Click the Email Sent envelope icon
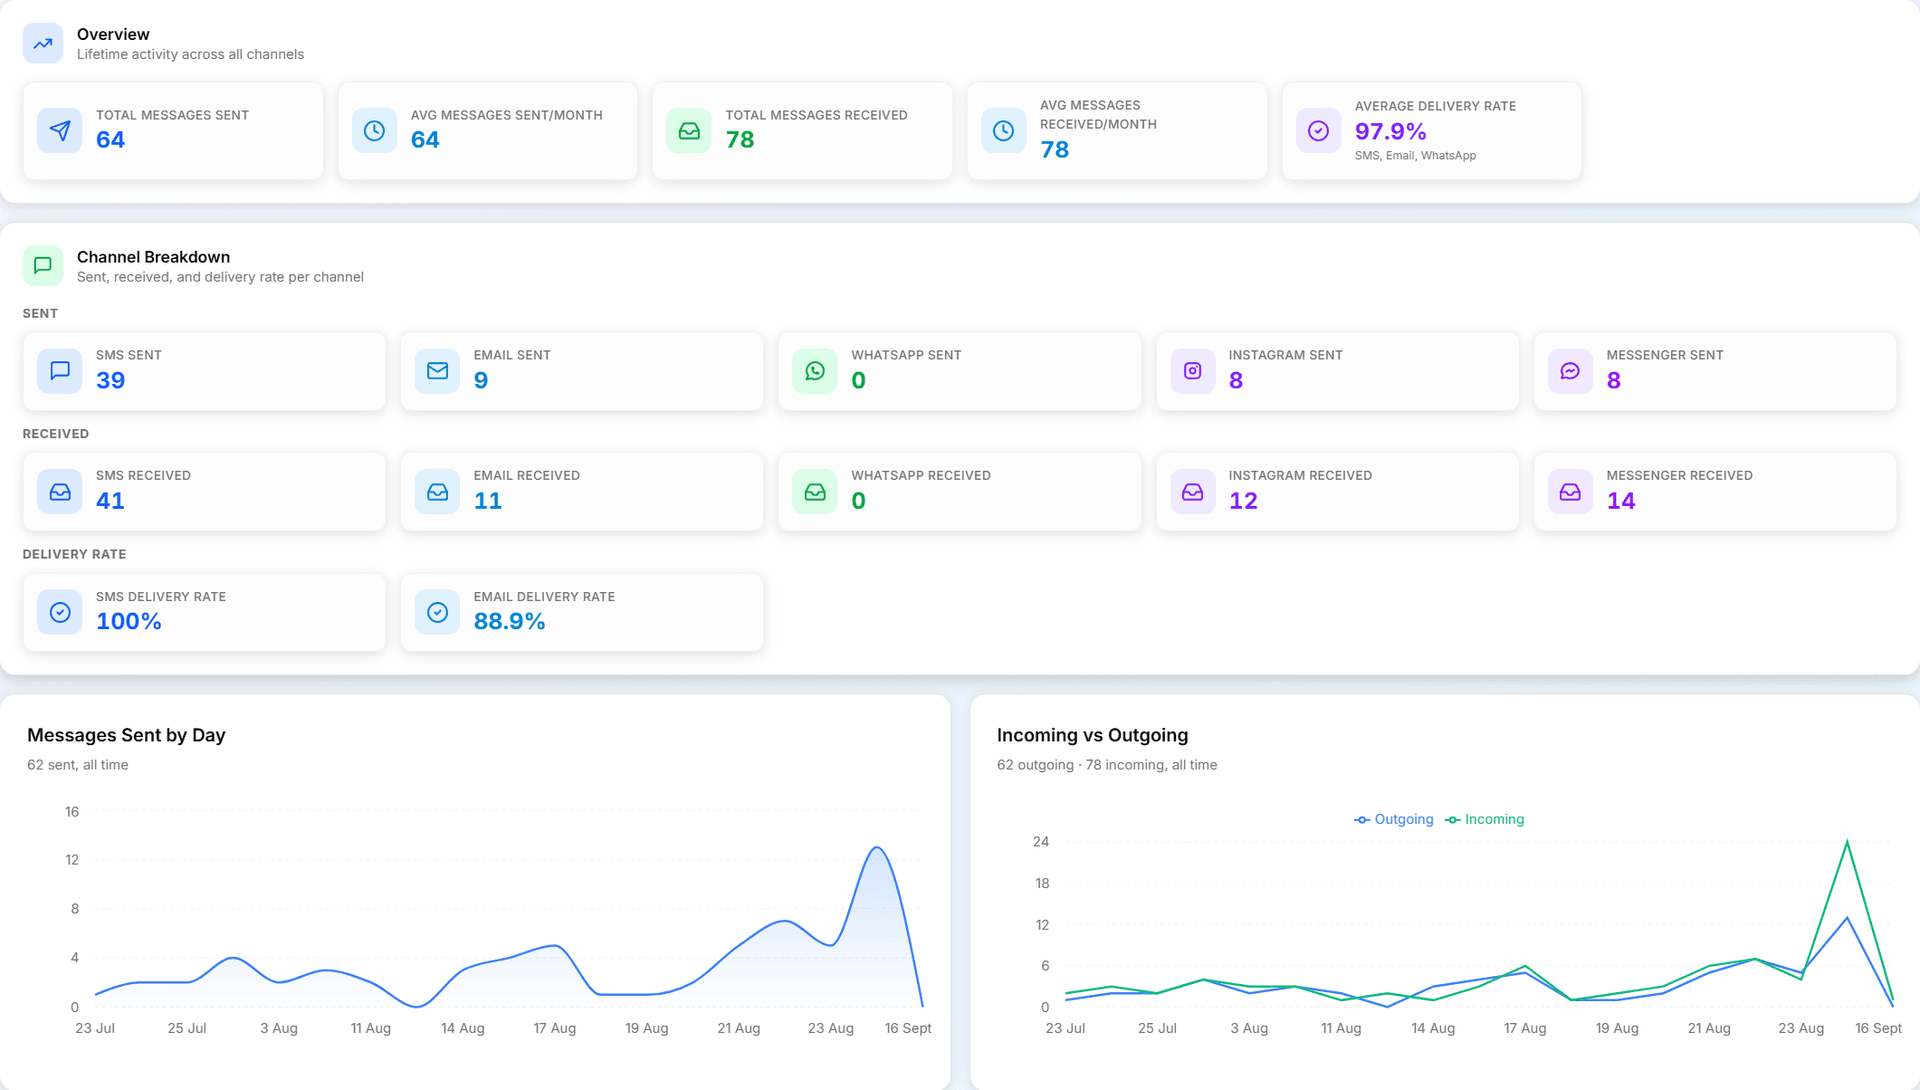 click(x=437, y=371)
